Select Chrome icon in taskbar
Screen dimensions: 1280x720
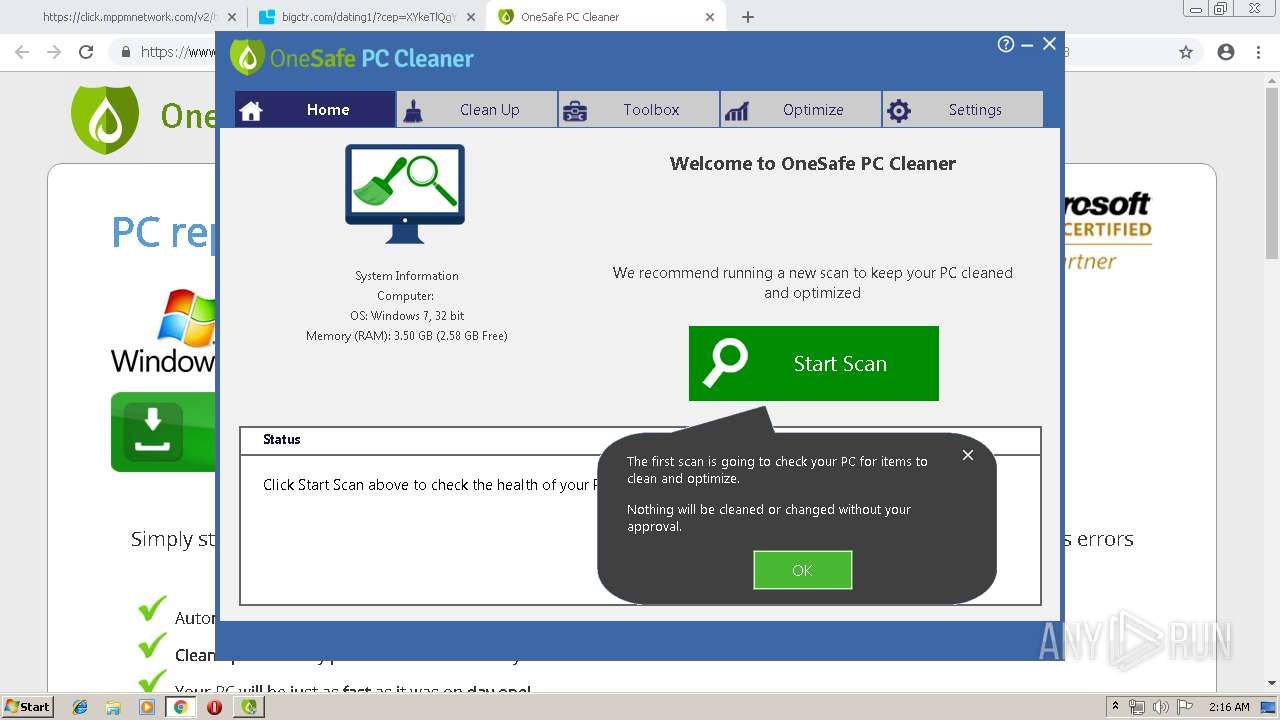[x=181, y=707]
